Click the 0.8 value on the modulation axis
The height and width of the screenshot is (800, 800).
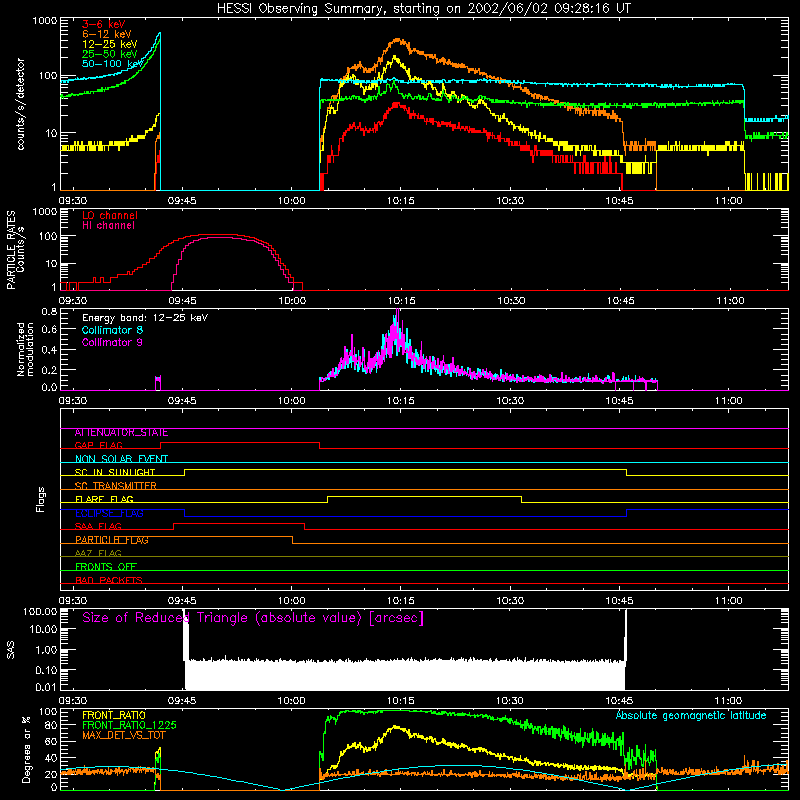pos(49,312)
